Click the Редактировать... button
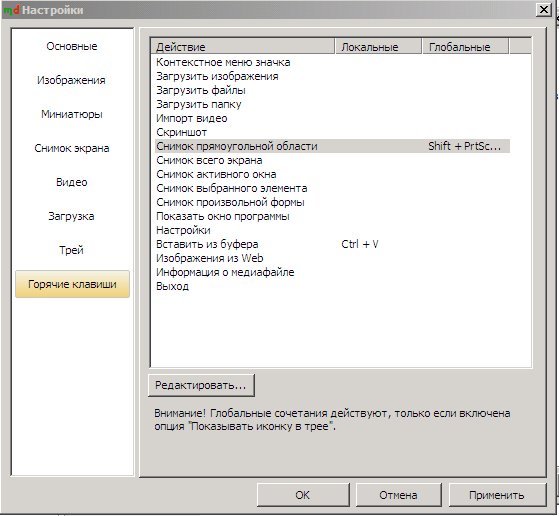Viewport: 559px width, 516px height. pos(201,385)
